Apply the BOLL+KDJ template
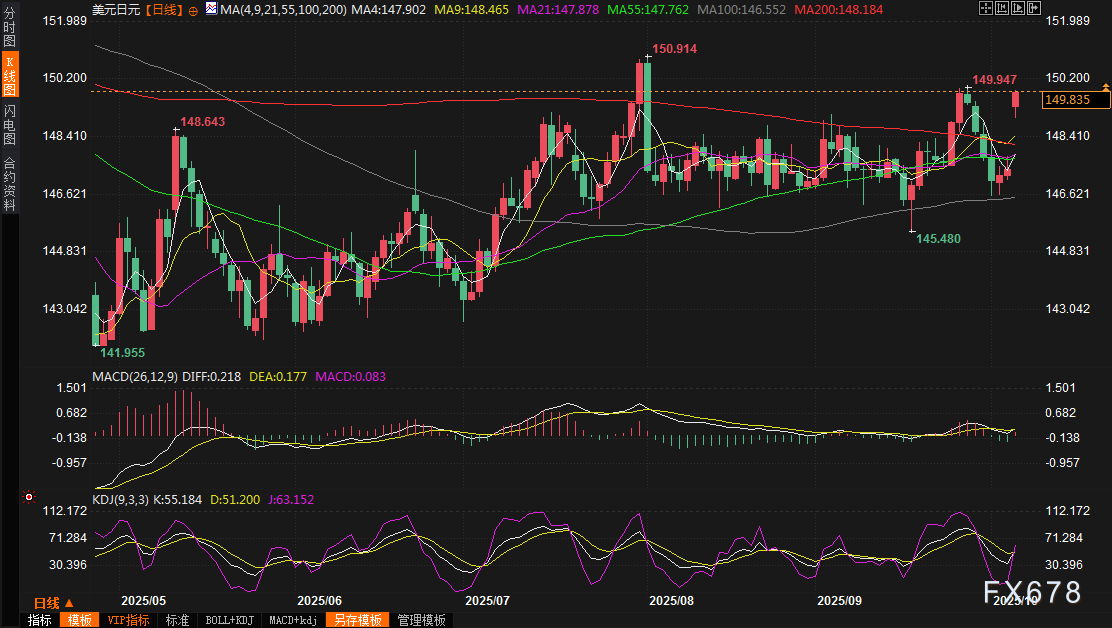The image size is (1112, 628). tap(229, 620)
